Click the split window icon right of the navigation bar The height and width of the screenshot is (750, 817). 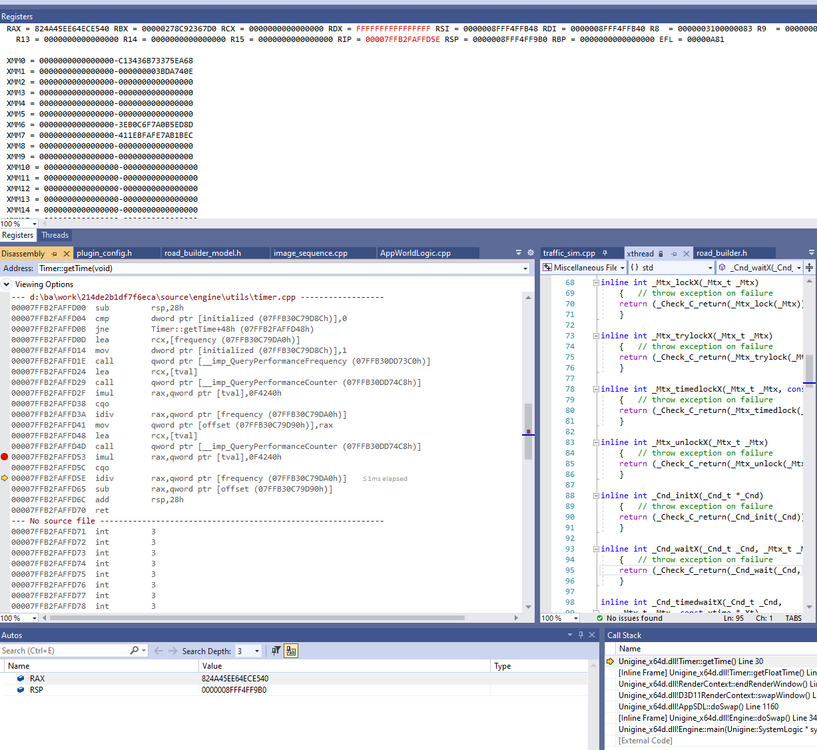click(x=810, y=268)
